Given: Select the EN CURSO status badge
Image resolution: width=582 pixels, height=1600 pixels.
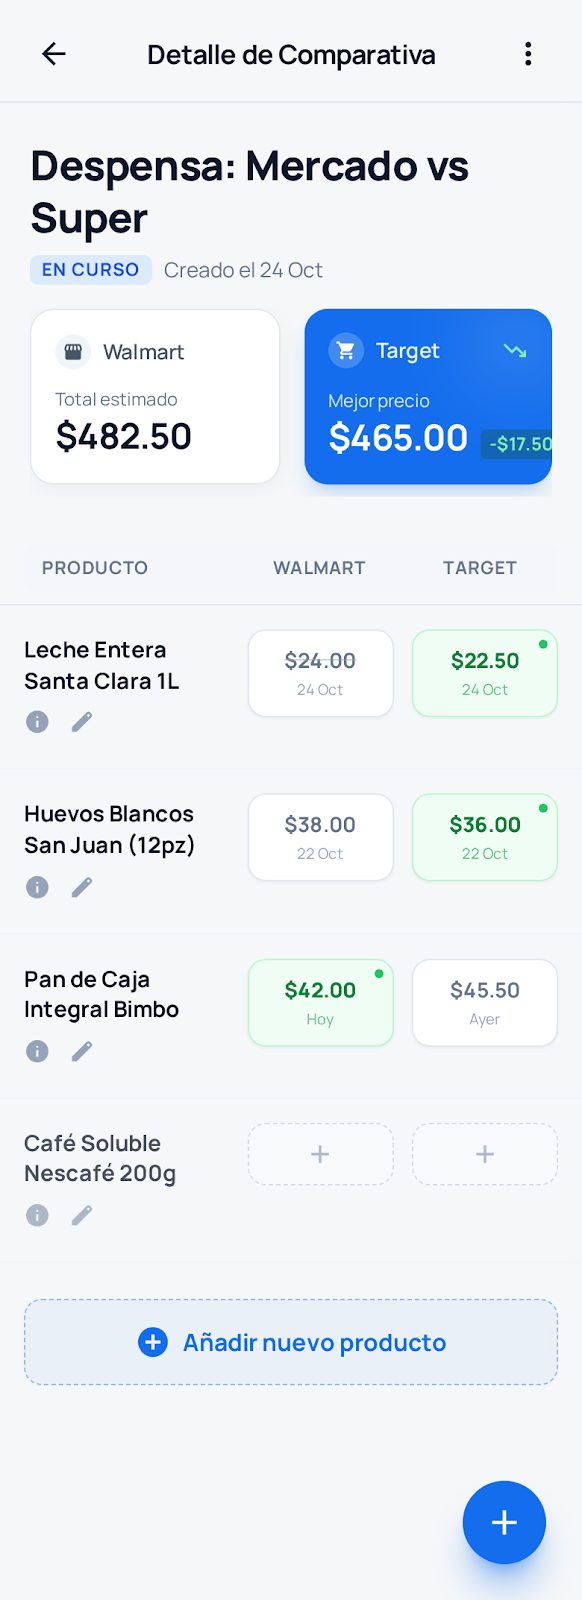Looking at the screenshot, I should (x=90, y=269).
